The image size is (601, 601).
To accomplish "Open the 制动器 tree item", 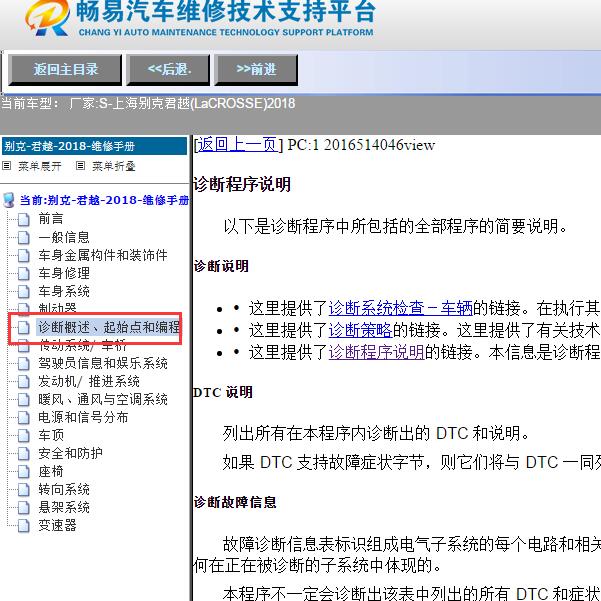I will pyautogui.click(x=57, y=307).
